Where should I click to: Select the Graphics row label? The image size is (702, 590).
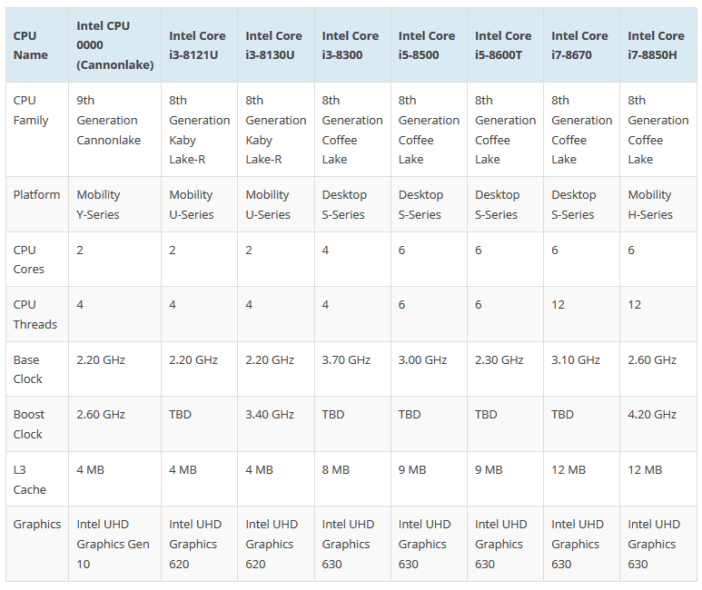point(37,544)
